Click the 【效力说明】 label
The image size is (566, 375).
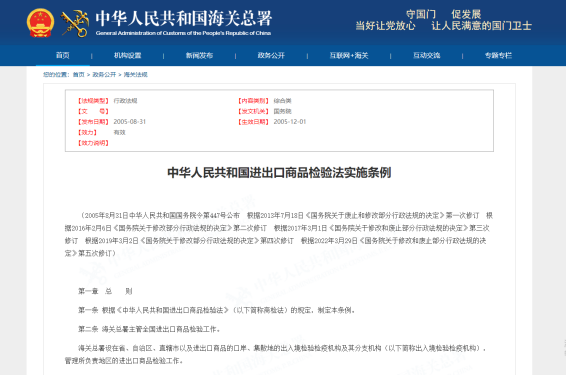(93, 143)
